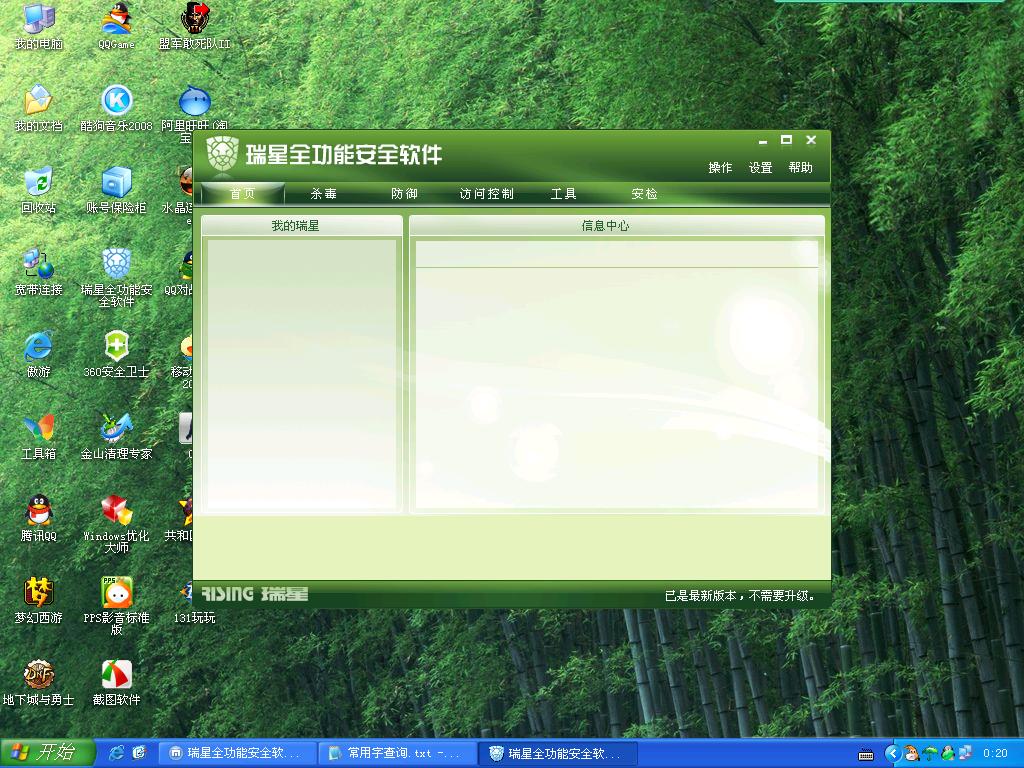Image resolution: width=1024 pixels, height=768 pixels.
Task: Switch to the 首页 tab
Action: tap(242, 194)
